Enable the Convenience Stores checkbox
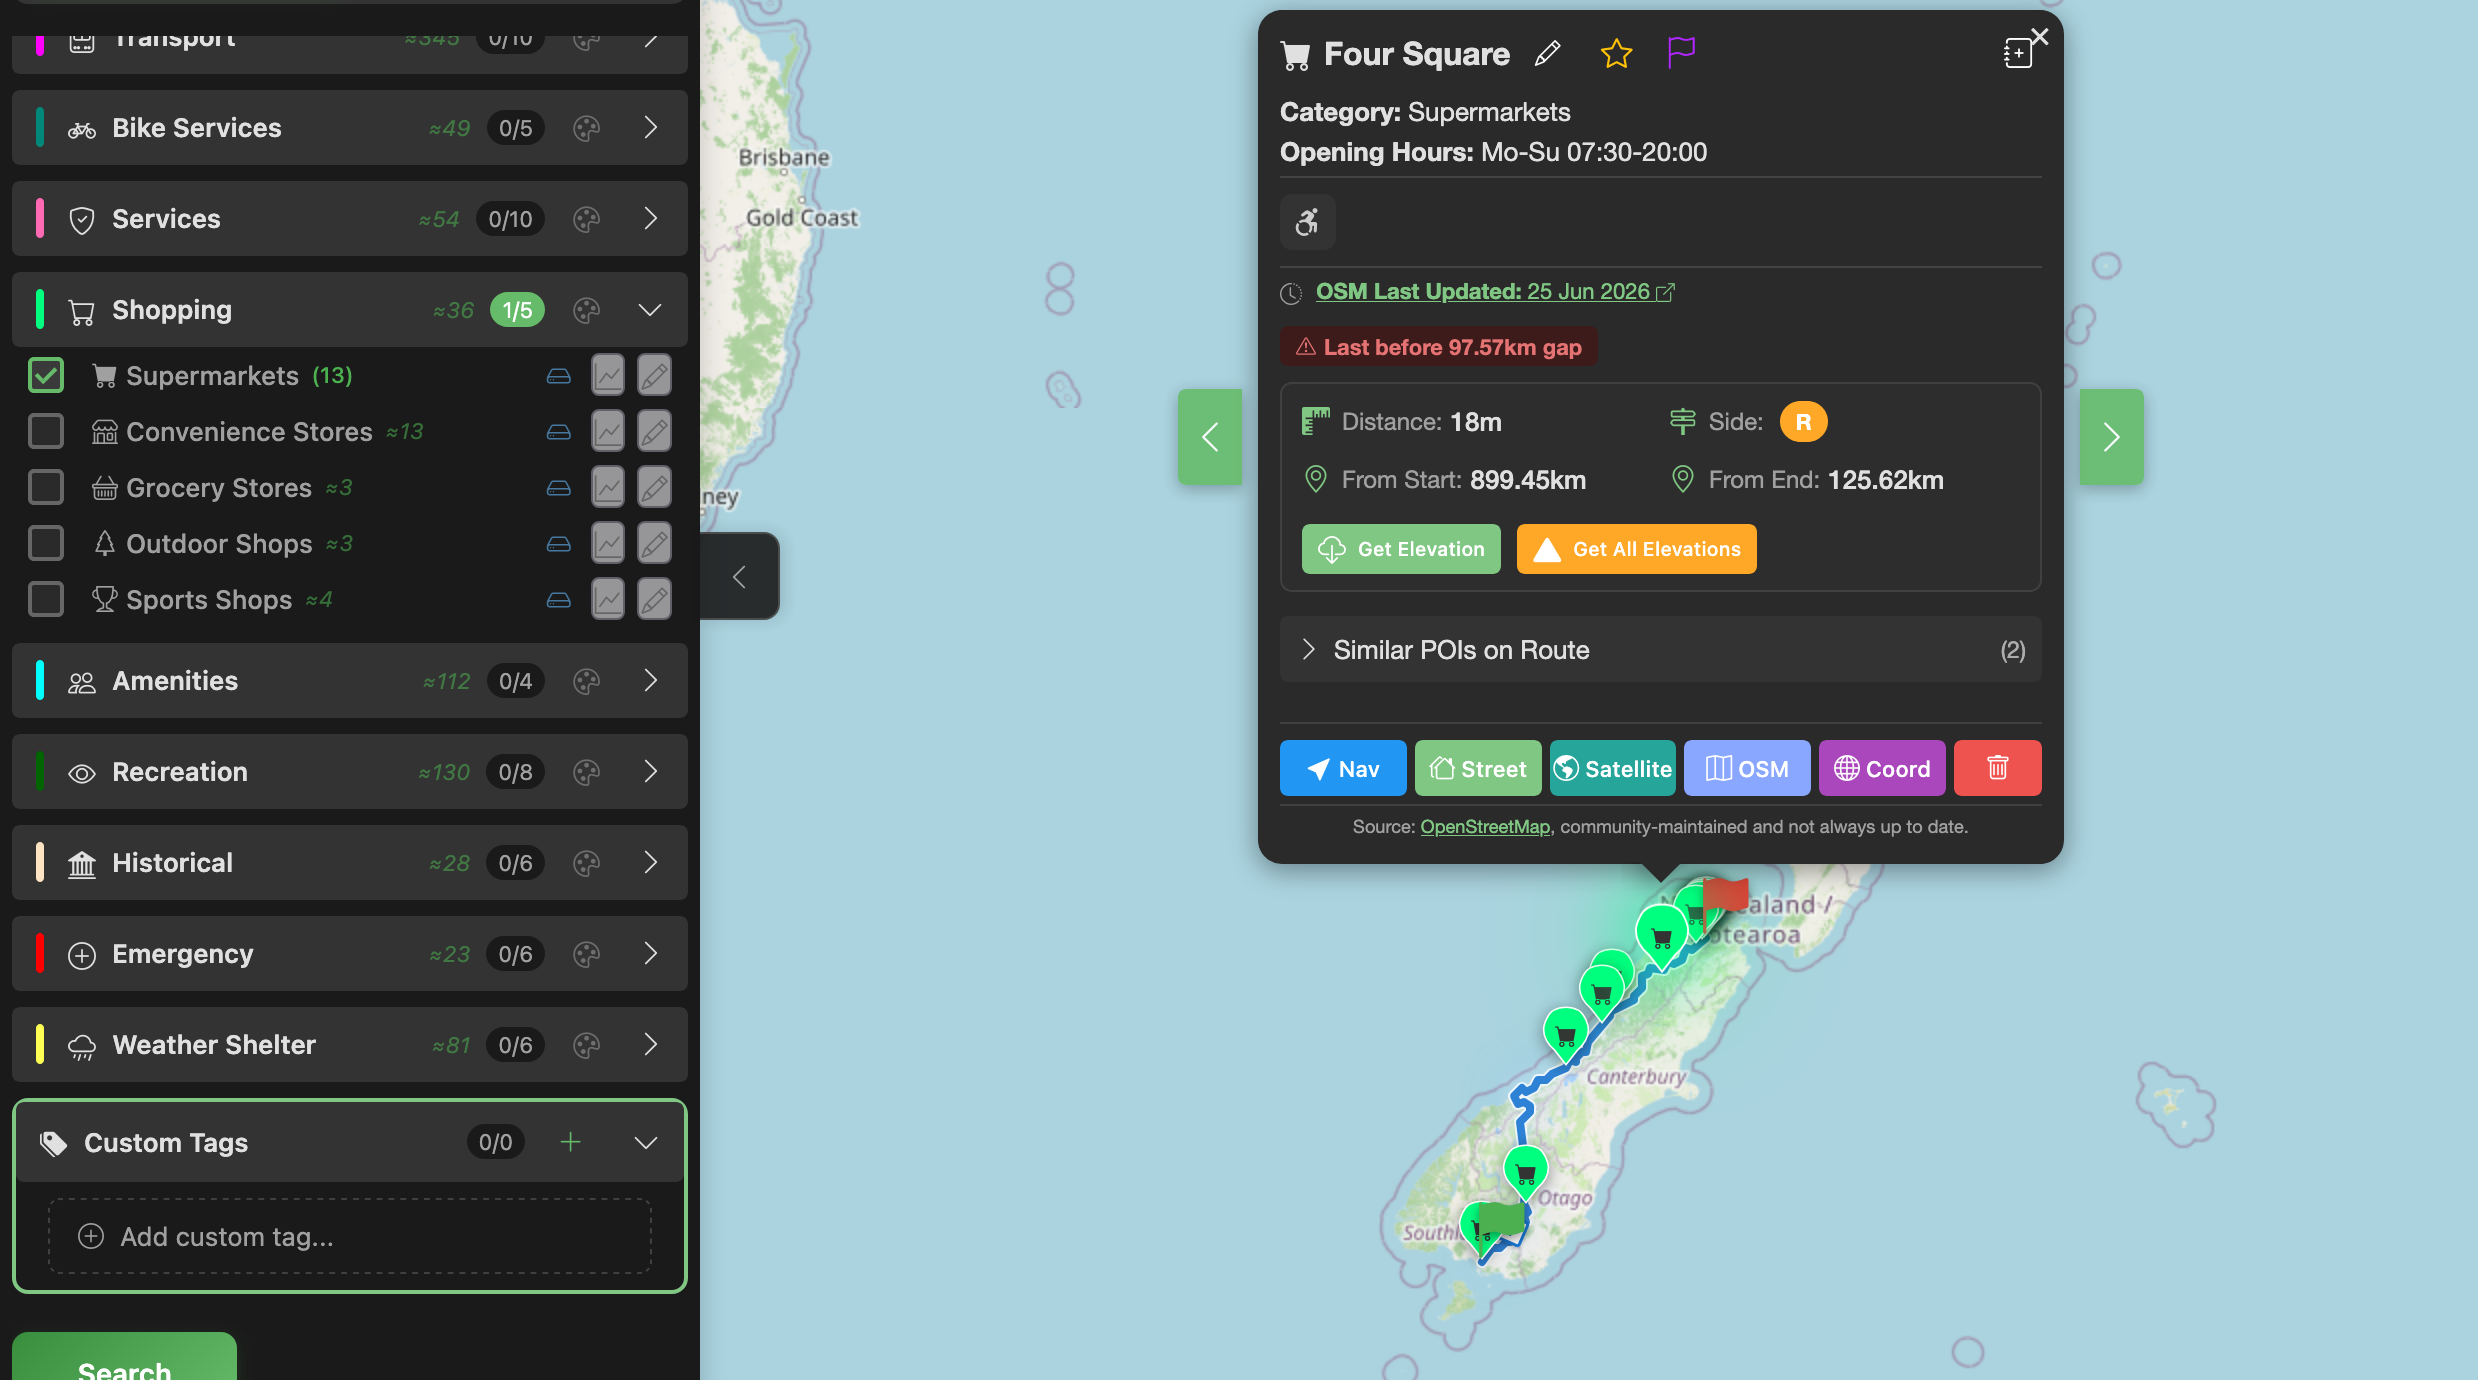Image resolution: width=2478 pixels, height=1380 pixels. [x=46, y=431]
